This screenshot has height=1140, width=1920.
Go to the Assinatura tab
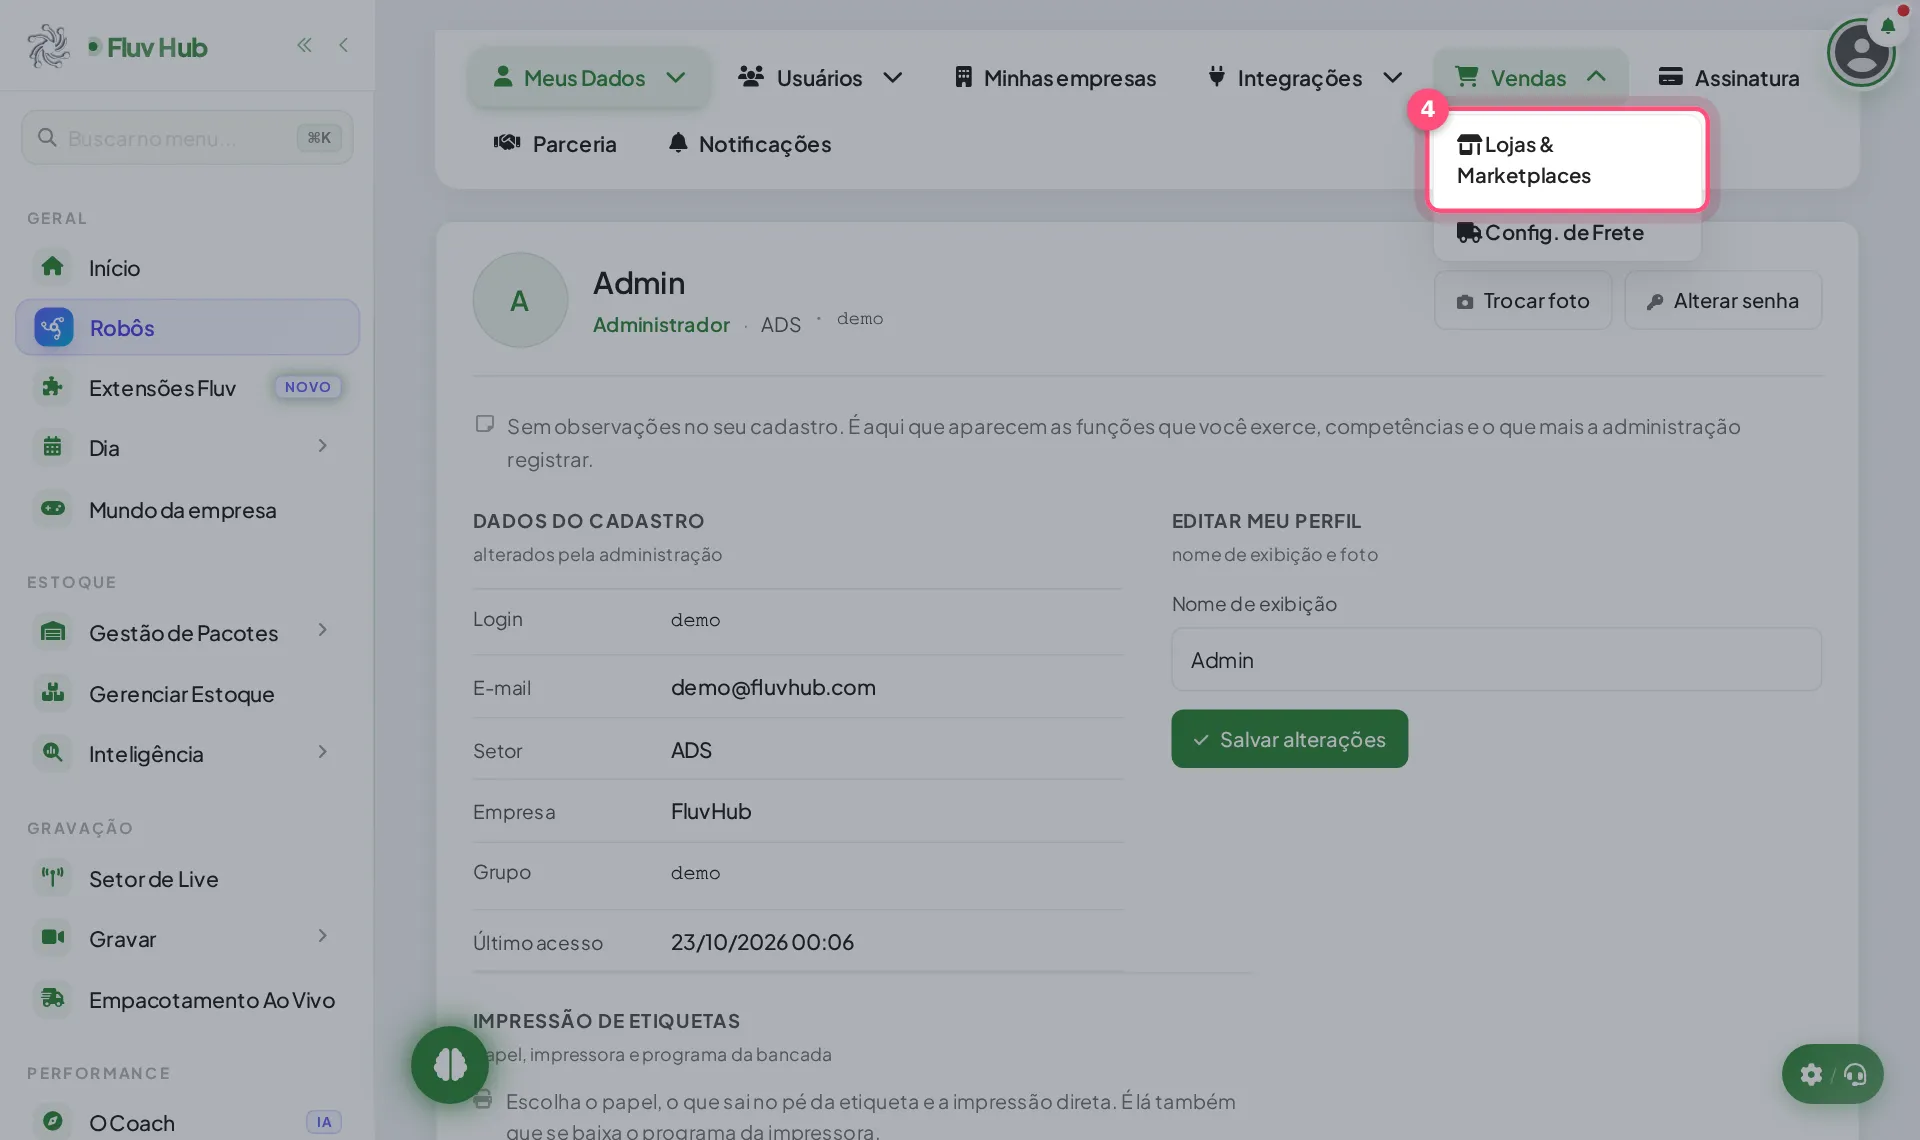click(1729, 78)
